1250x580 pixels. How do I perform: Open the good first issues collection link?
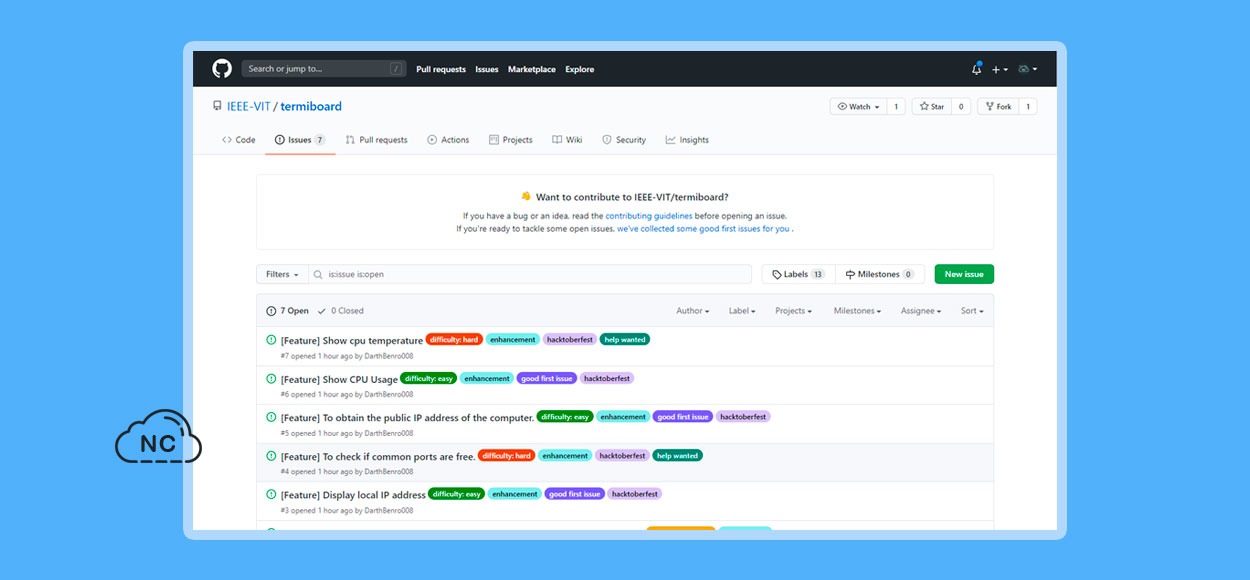[x=703, y=229]
